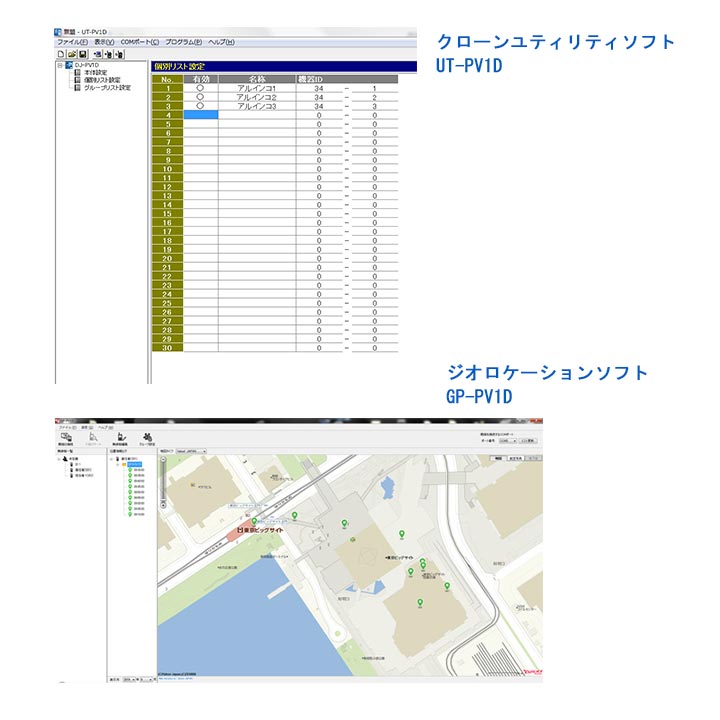Click the green location pin near 東京ビッグサイト label

coord(254,522)
